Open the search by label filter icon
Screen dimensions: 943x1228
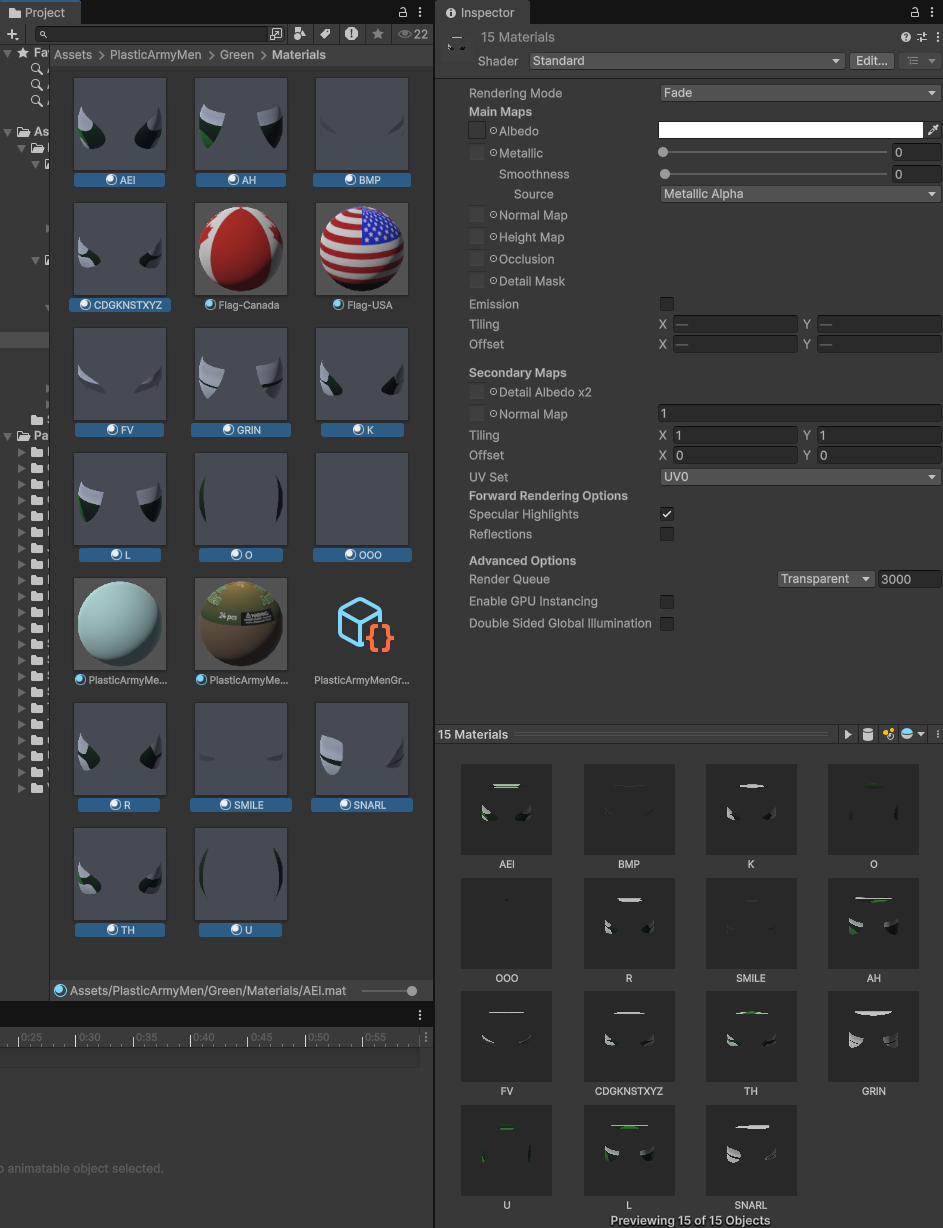(x=326, y=34)
